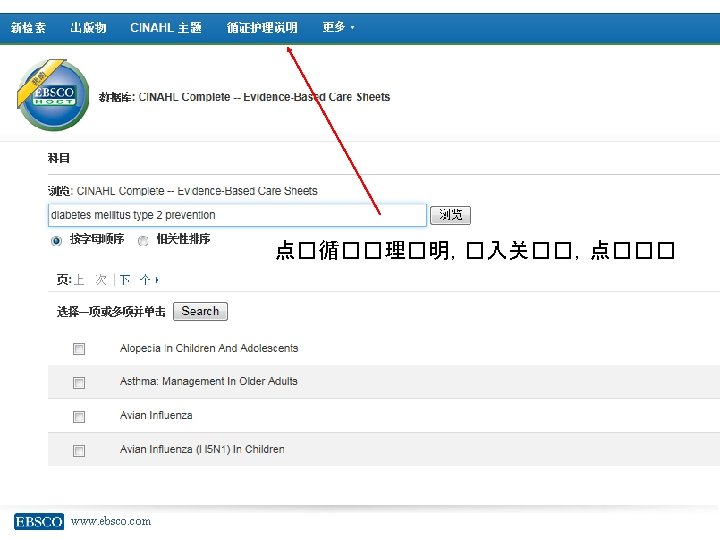Check Asthma: Management In Older Adults box
Screen dimensions: 720x540
79,382
